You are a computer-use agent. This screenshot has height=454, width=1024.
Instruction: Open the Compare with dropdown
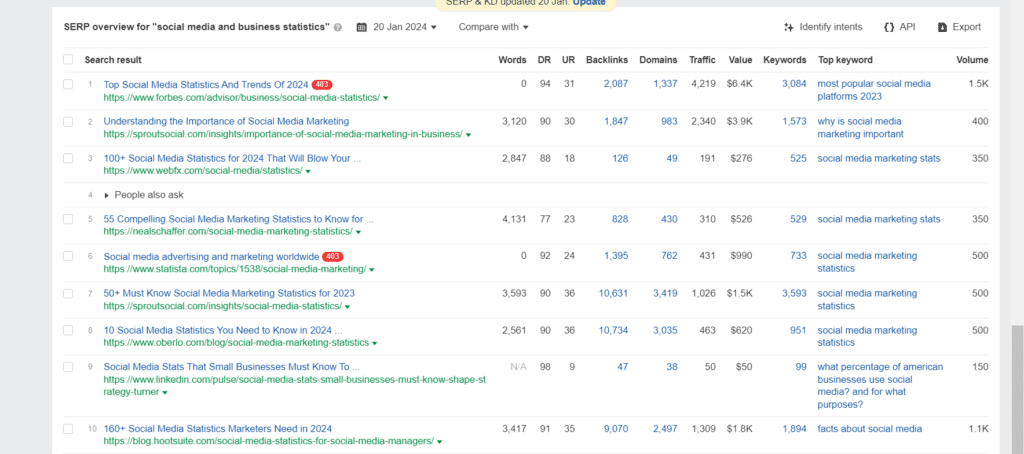click(x=493, y=27)
